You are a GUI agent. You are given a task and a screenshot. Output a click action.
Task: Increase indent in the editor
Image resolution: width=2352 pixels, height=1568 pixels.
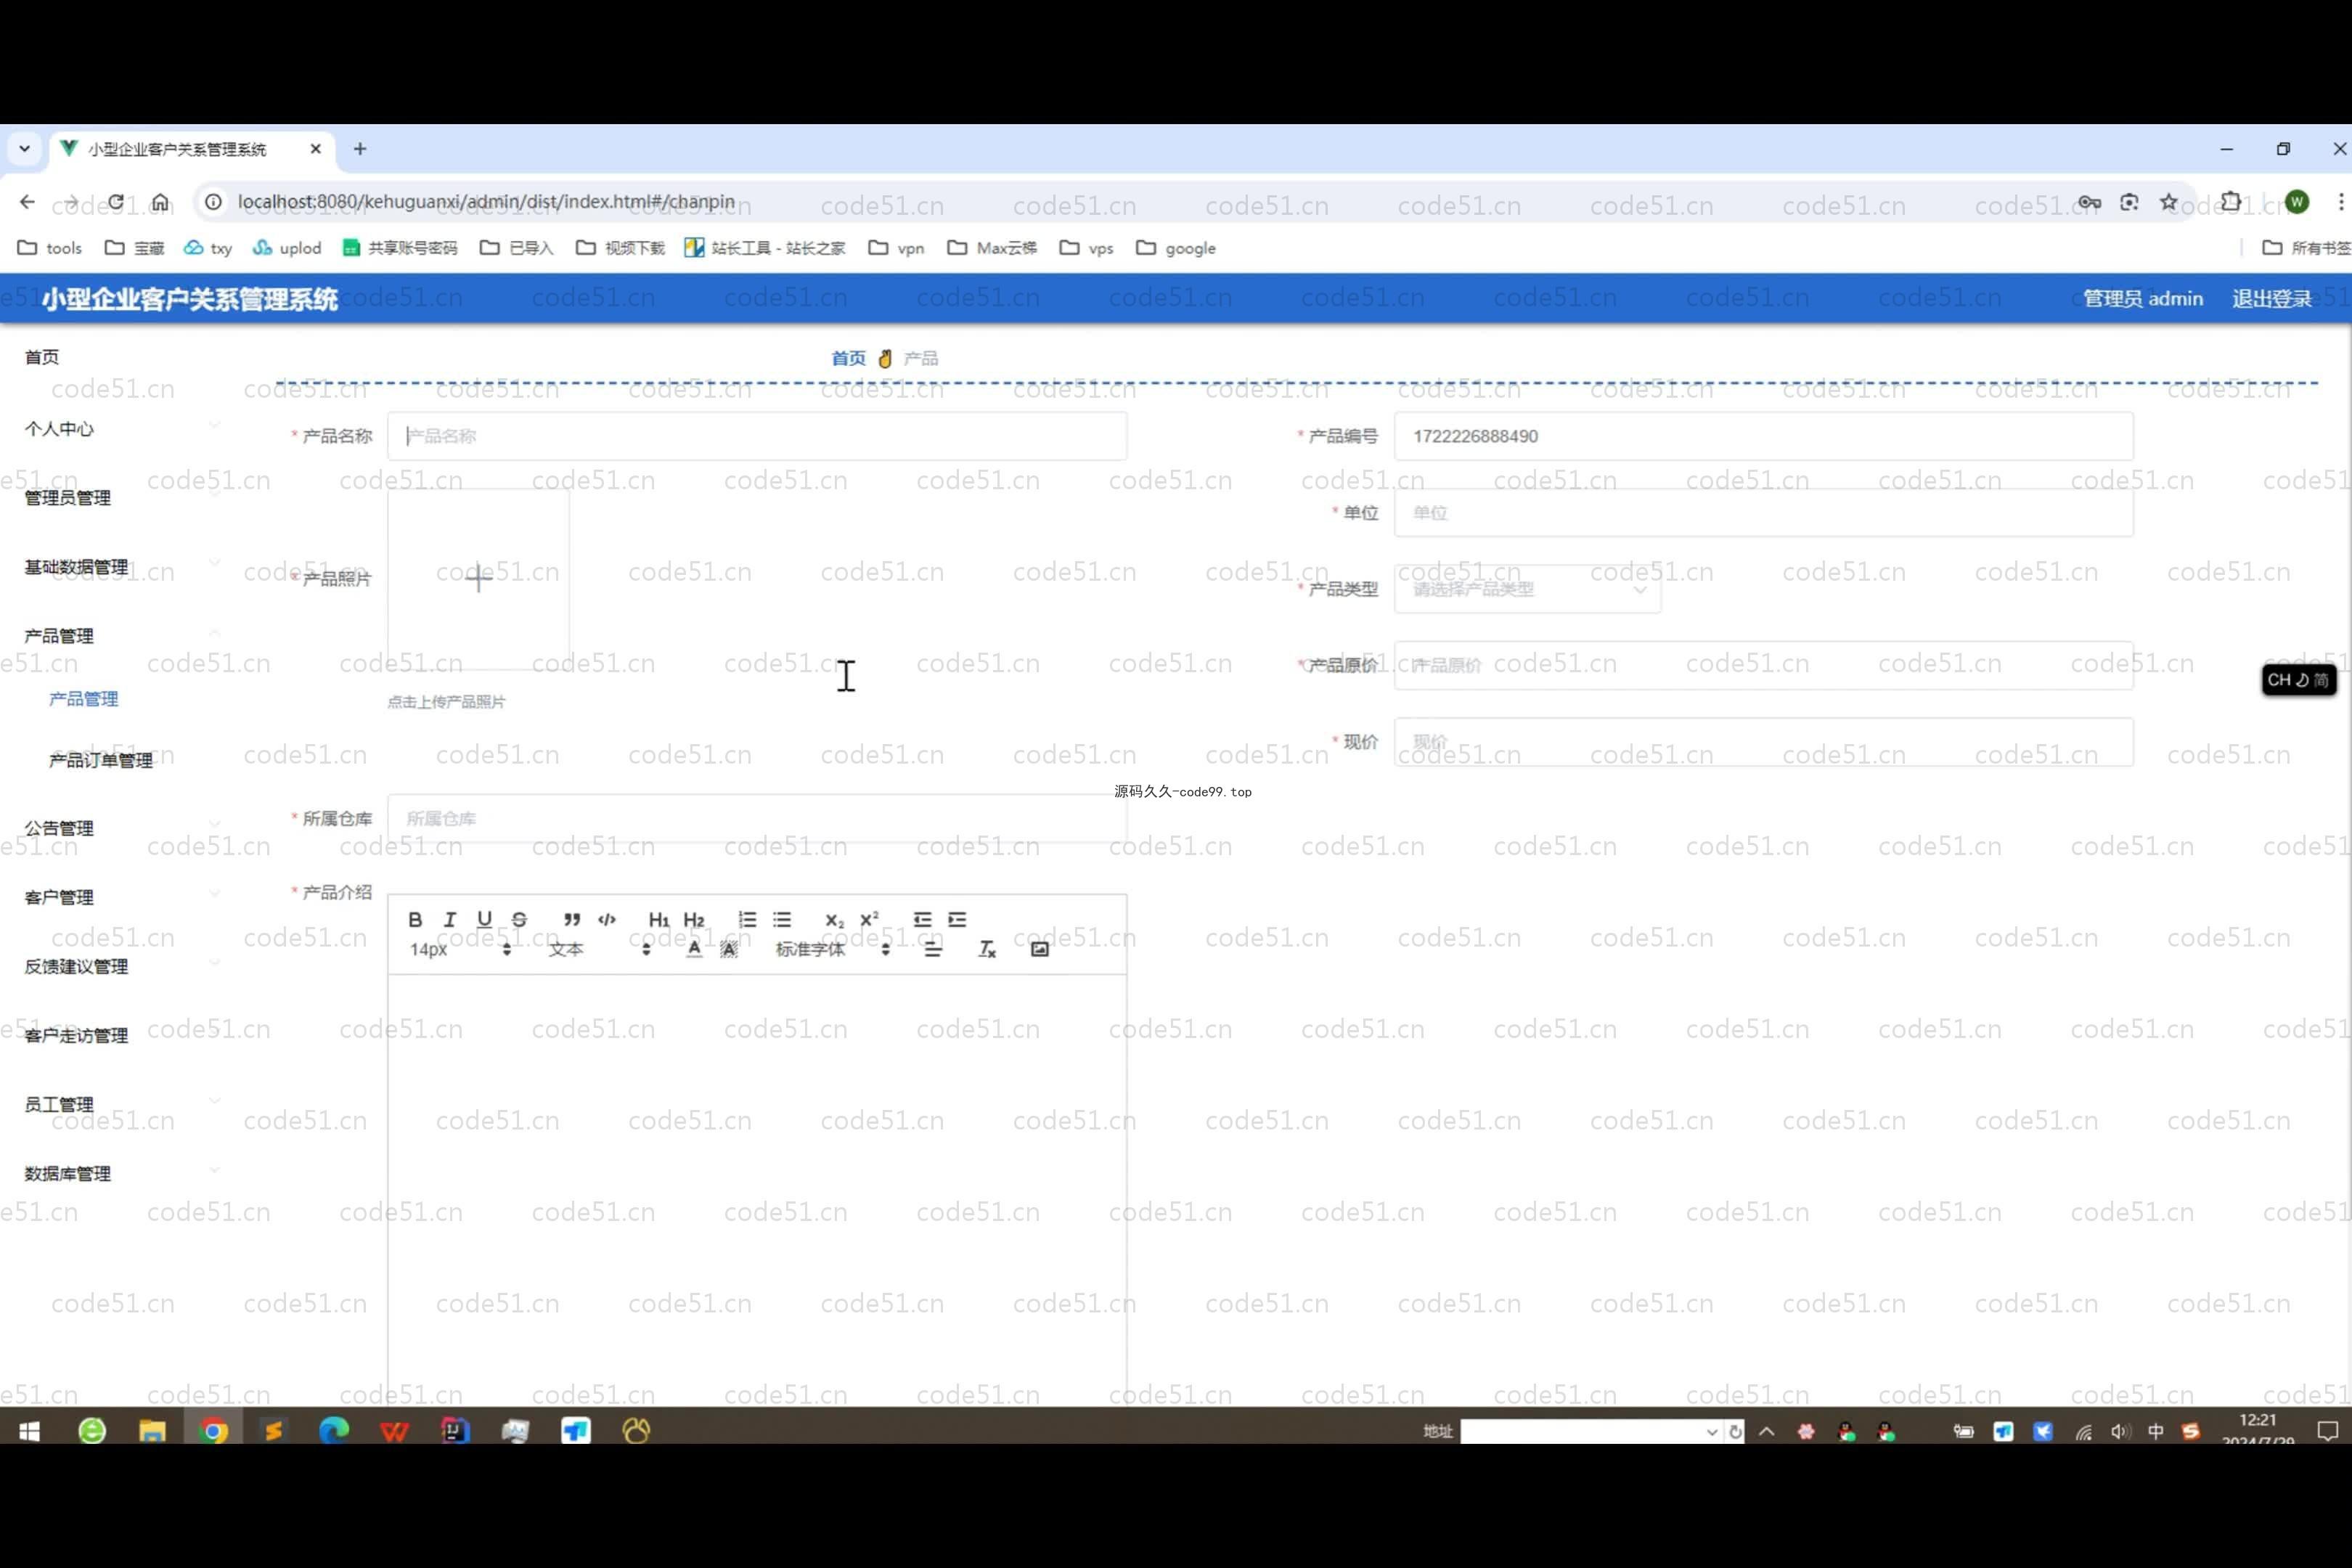pyautogui.click(x=957, y=919)
